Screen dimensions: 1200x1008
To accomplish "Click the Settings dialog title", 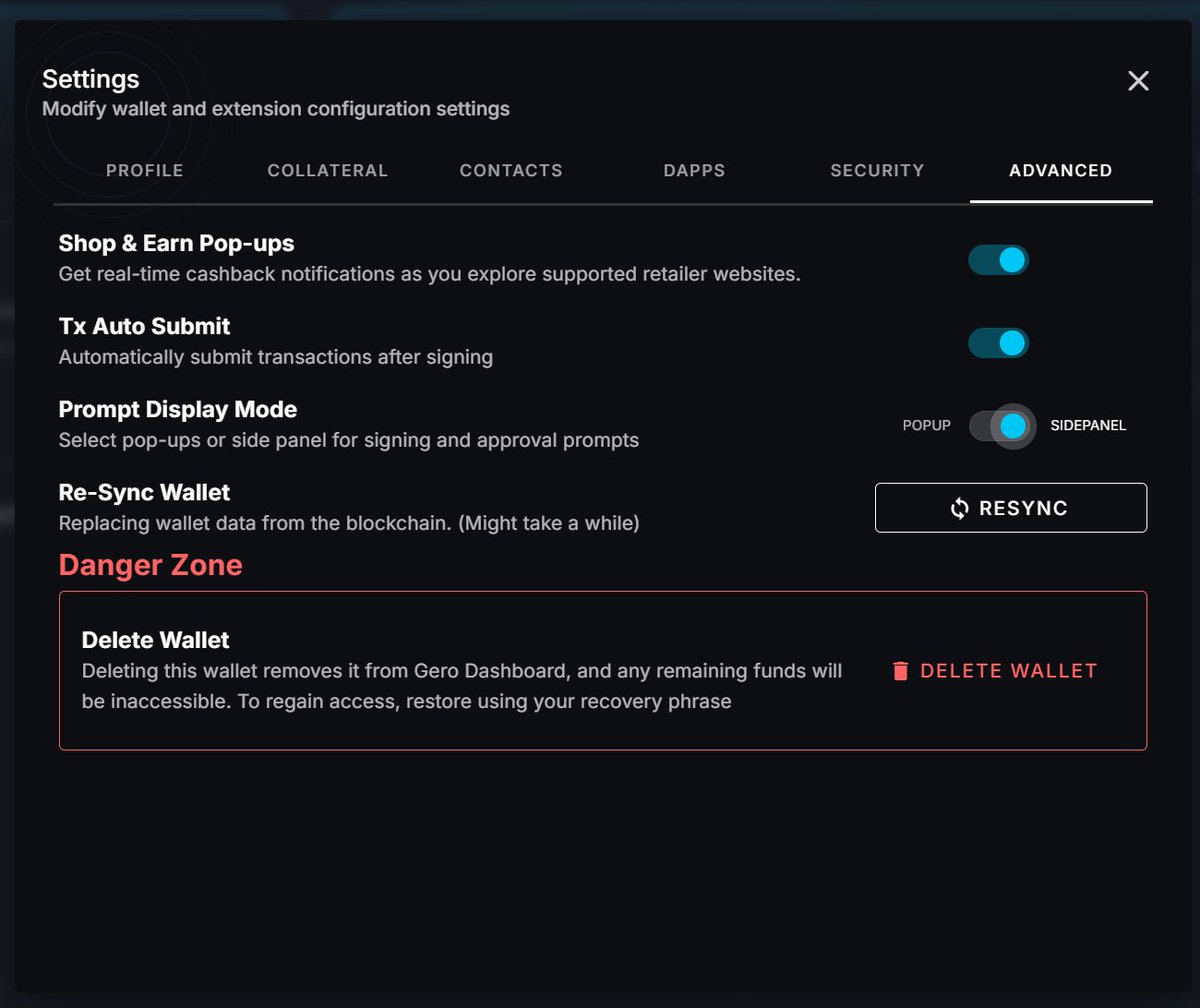I will pyautogui.click(x=91, y=79).
